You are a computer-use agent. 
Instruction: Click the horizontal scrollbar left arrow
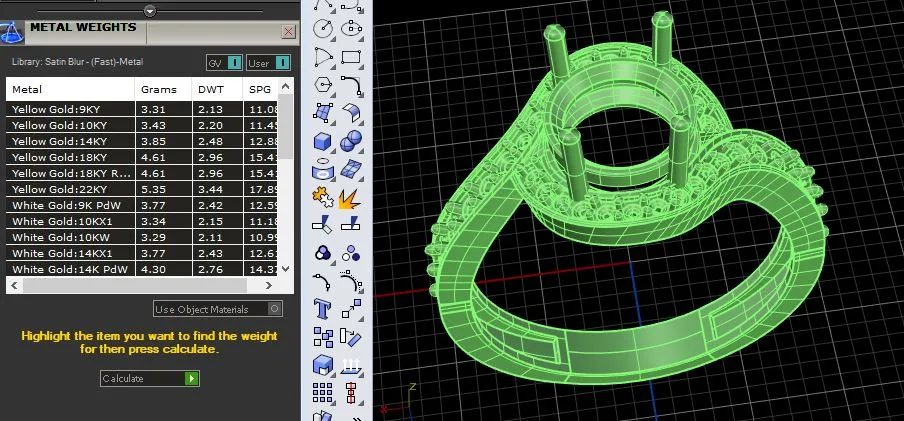[15, 285]
